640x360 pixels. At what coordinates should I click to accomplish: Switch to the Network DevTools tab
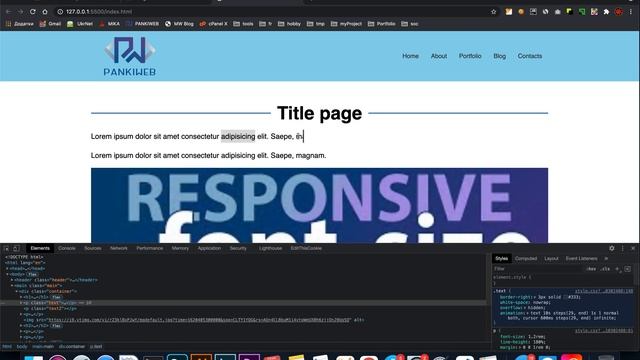(119, 248)
